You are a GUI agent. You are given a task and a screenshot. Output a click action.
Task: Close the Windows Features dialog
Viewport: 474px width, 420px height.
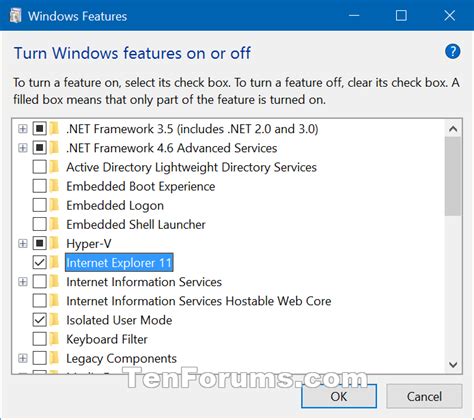coord(450,15)
